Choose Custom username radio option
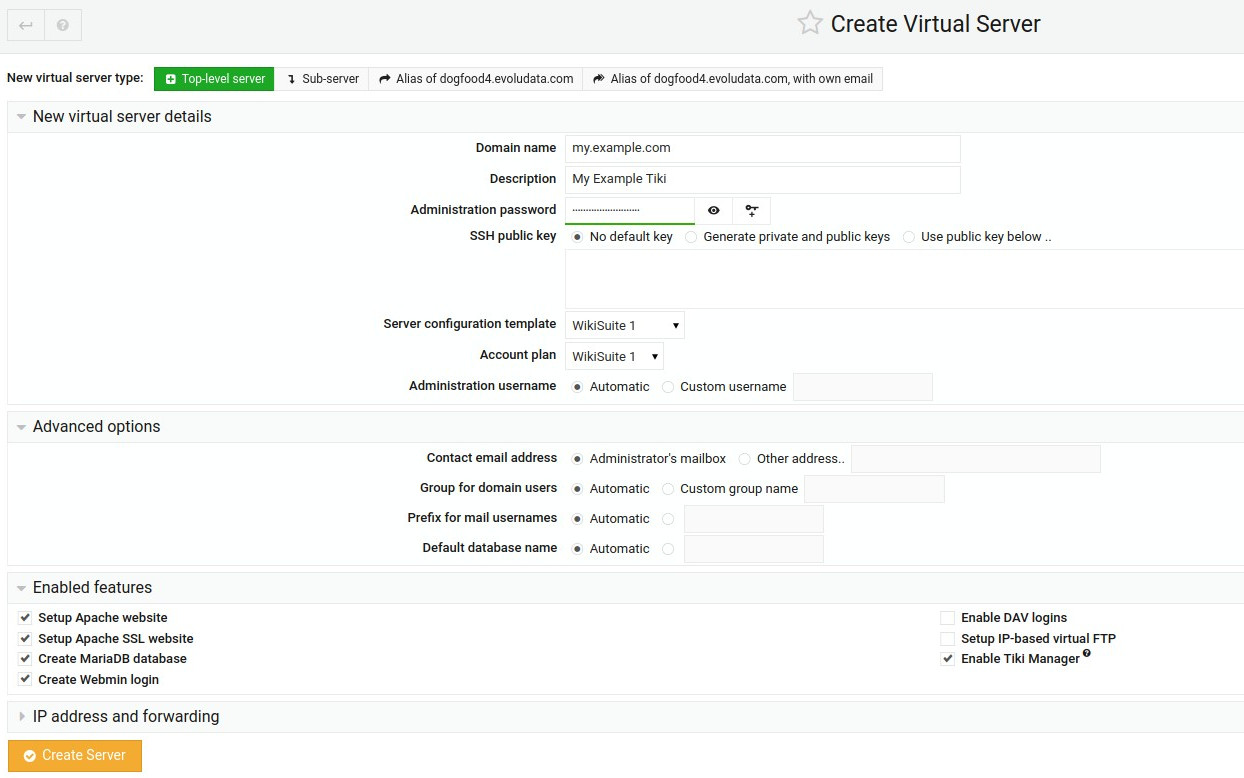 (668, 387)
